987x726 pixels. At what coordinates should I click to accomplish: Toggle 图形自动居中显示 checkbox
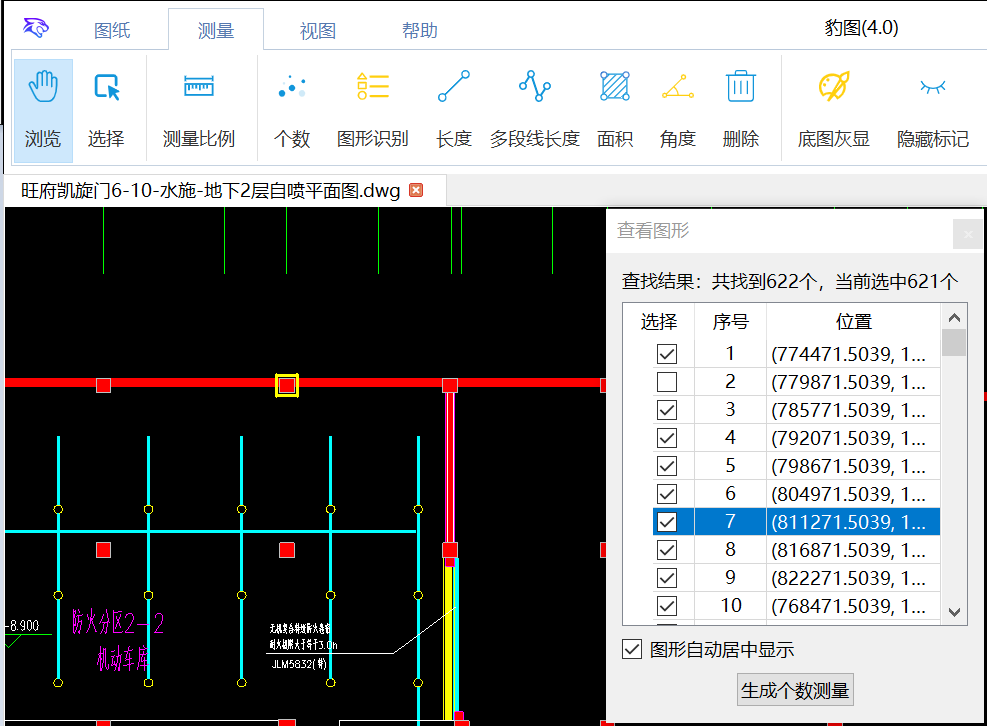pyautogui.click(x=632, y=649)
